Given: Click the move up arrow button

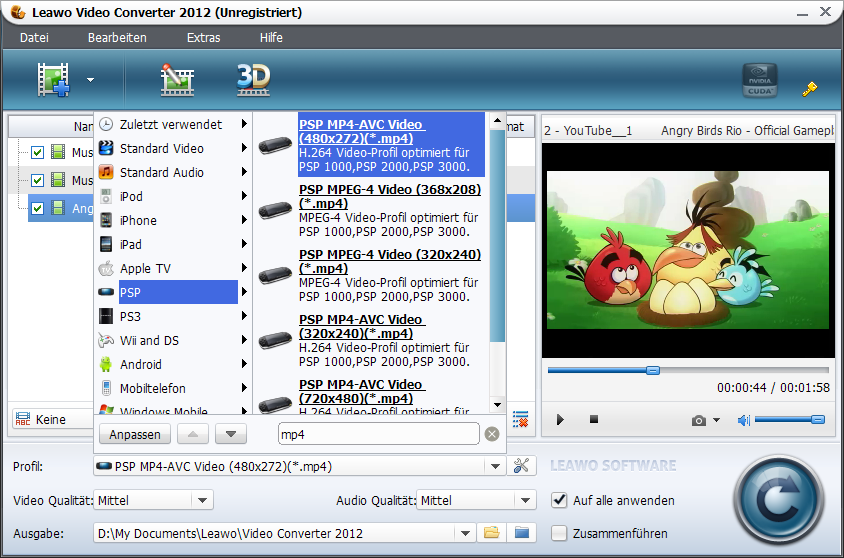Looking at the screenshot, I should 193,434.
